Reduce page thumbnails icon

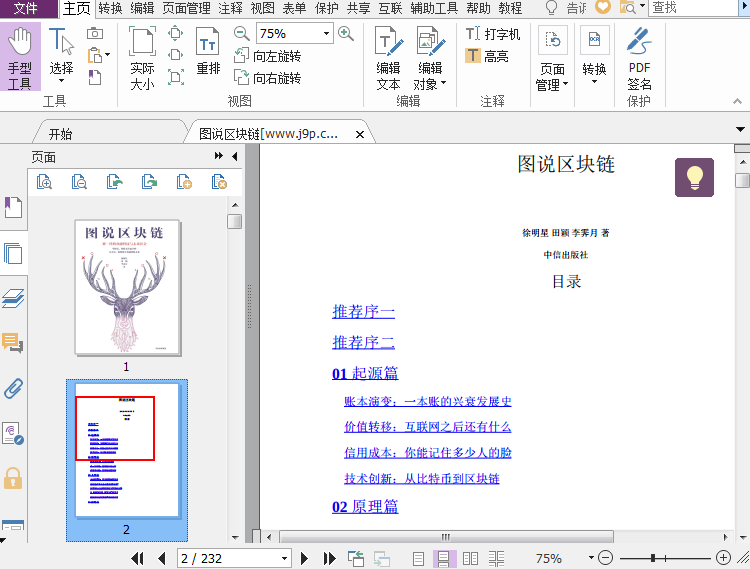(79, 182)
